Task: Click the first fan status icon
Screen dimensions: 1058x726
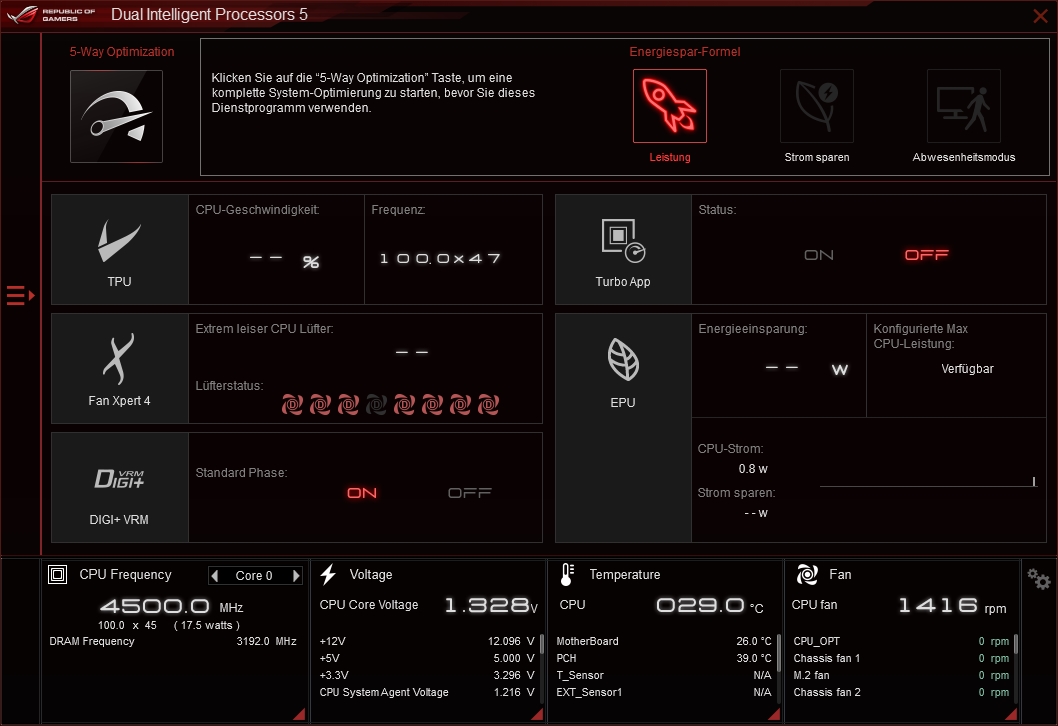Action: tap(292, 404)
